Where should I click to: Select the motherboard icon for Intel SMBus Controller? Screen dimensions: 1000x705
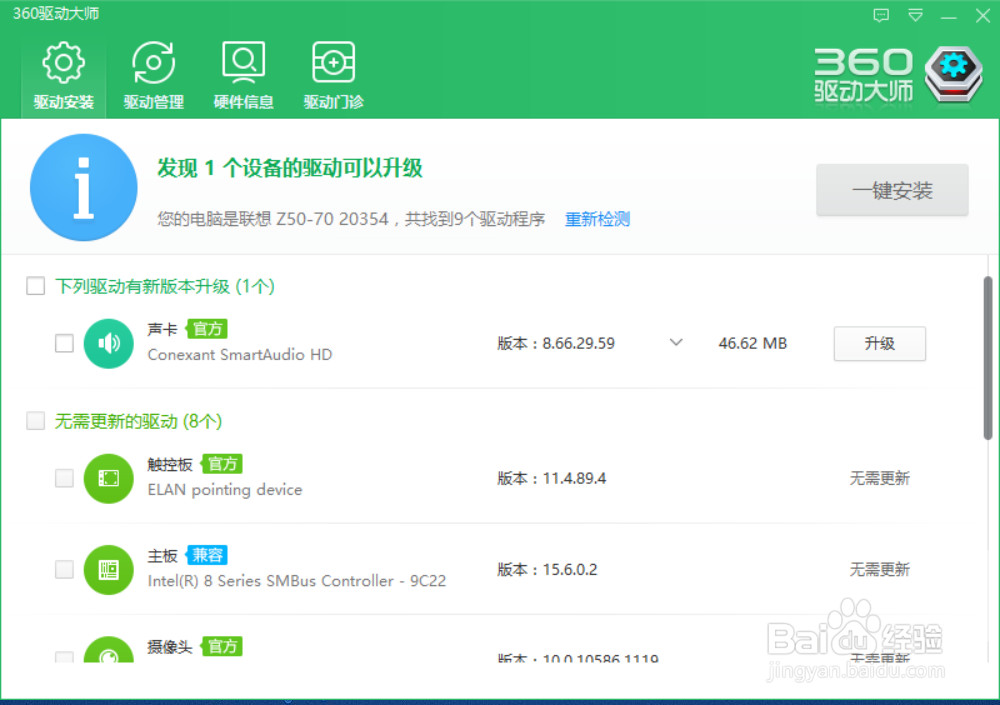(108, 569)
